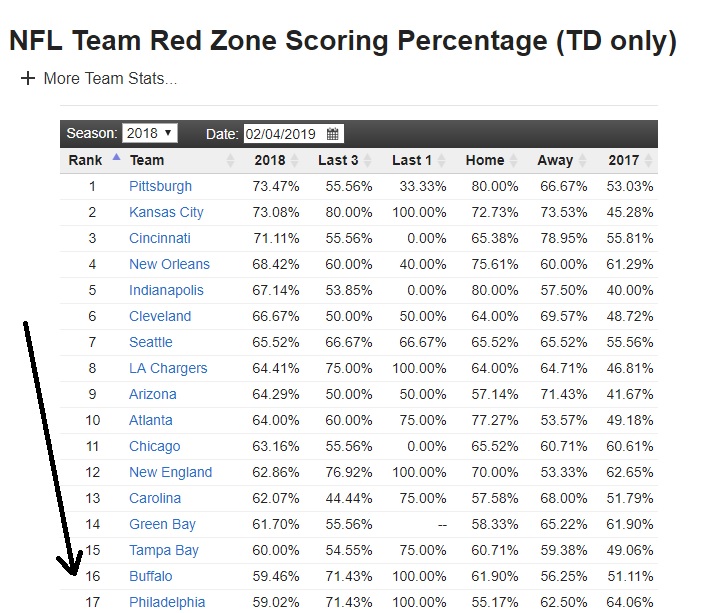
Task: Open the Season 2018 dropdown
Action: (x=150, y=133)
